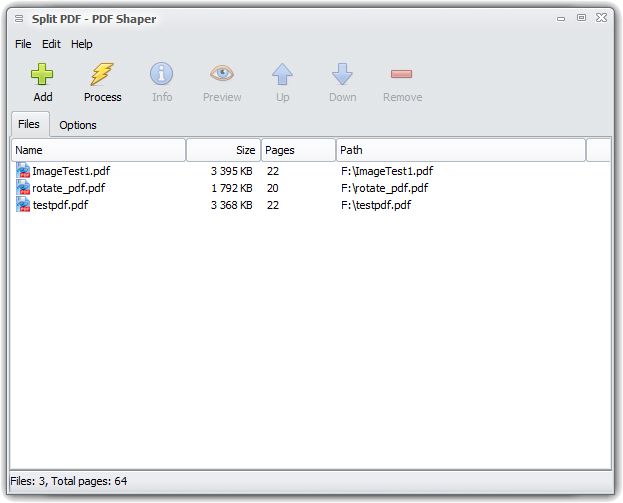
Task: Sort by the Pages column header
Action: [x=298, y=150]
